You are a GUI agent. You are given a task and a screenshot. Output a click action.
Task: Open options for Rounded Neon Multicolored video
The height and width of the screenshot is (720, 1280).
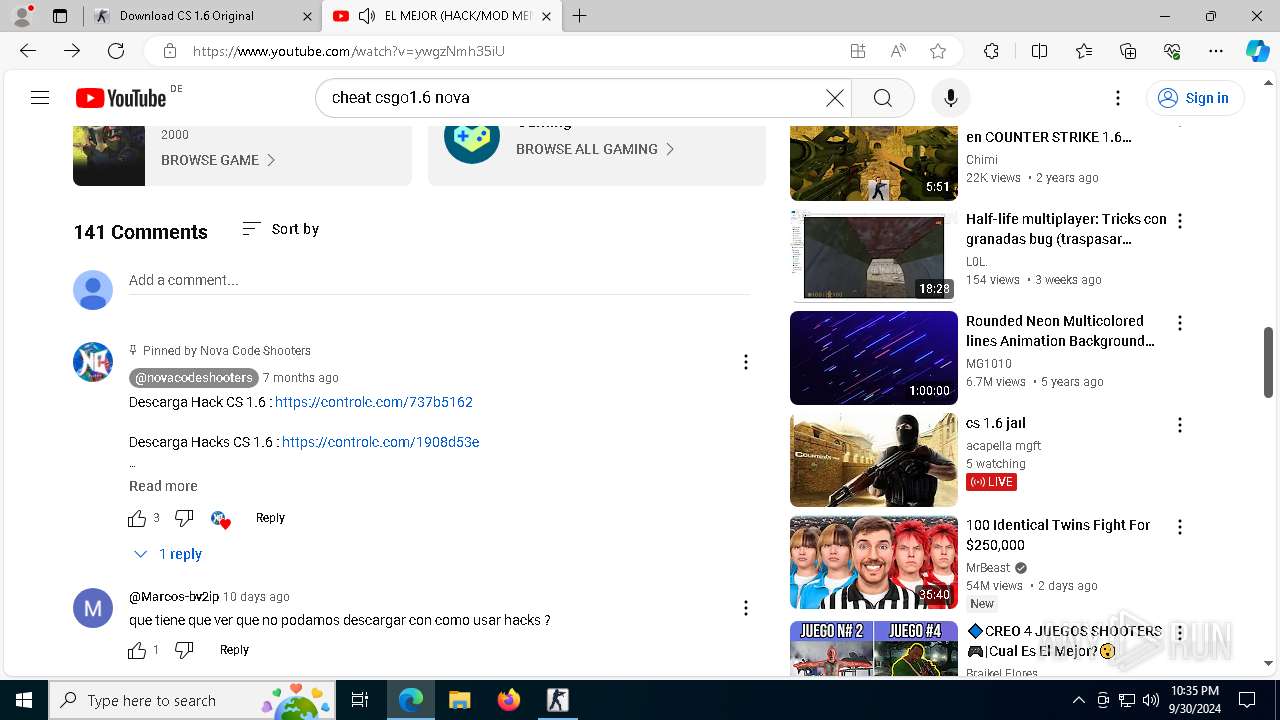pos(1180,323)
